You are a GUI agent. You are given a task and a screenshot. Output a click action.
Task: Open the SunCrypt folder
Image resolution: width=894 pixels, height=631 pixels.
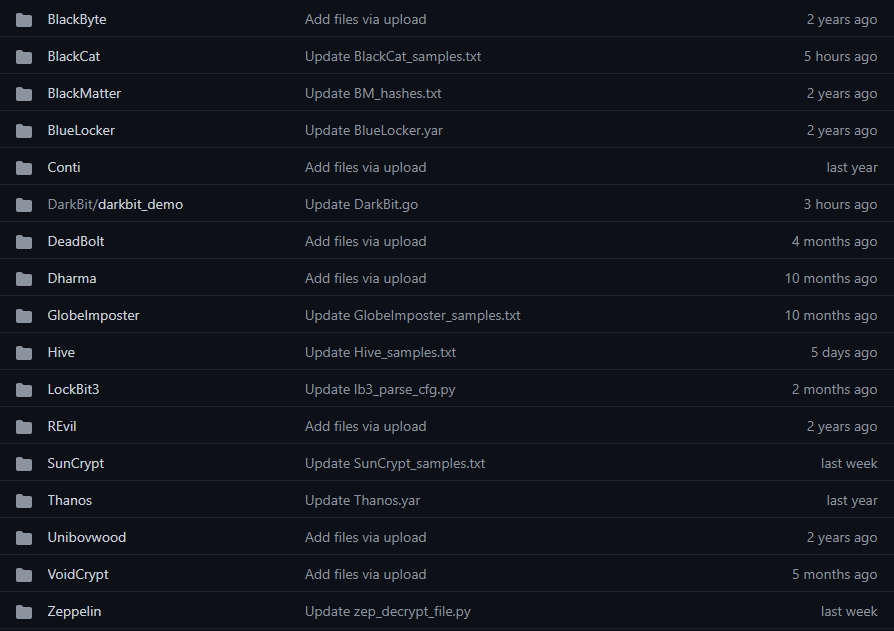point(76,463)
